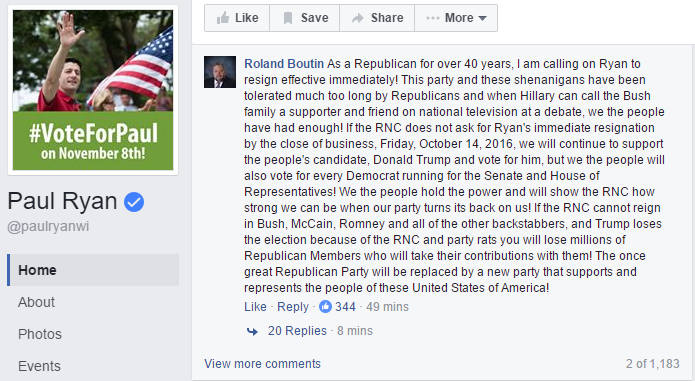695x381 pixels.
Task: Click Reply under Roland Boutin's comment
Action: (293, 307)
